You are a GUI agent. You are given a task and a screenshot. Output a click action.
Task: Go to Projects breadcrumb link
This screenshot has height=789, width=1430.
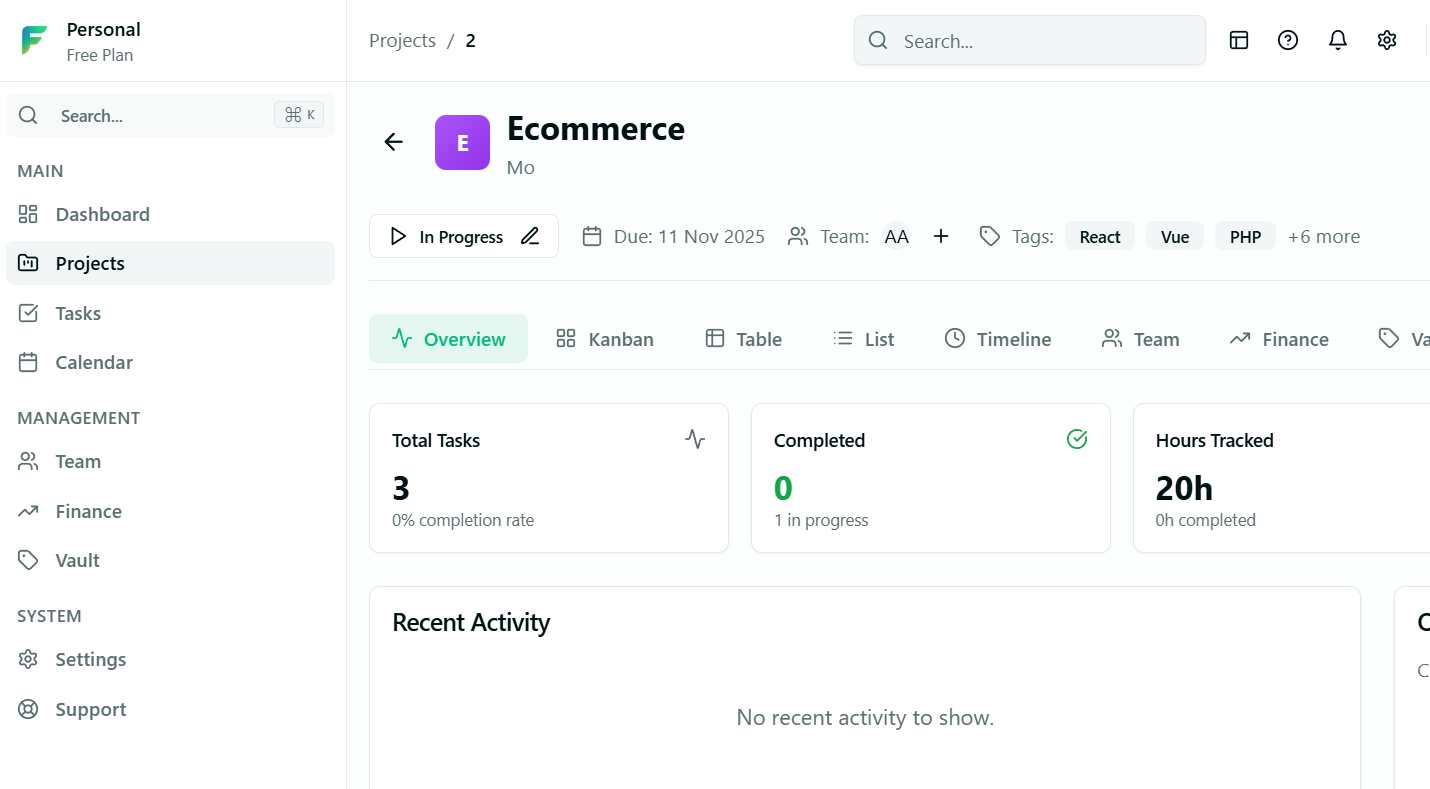[402, 41]
